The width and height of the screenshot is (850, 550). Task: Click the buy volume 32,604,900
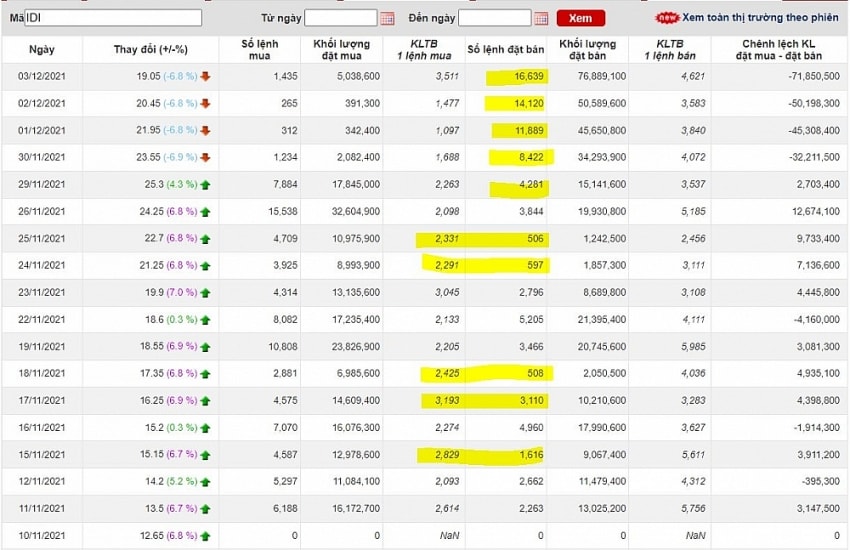[x=356, y=212]
